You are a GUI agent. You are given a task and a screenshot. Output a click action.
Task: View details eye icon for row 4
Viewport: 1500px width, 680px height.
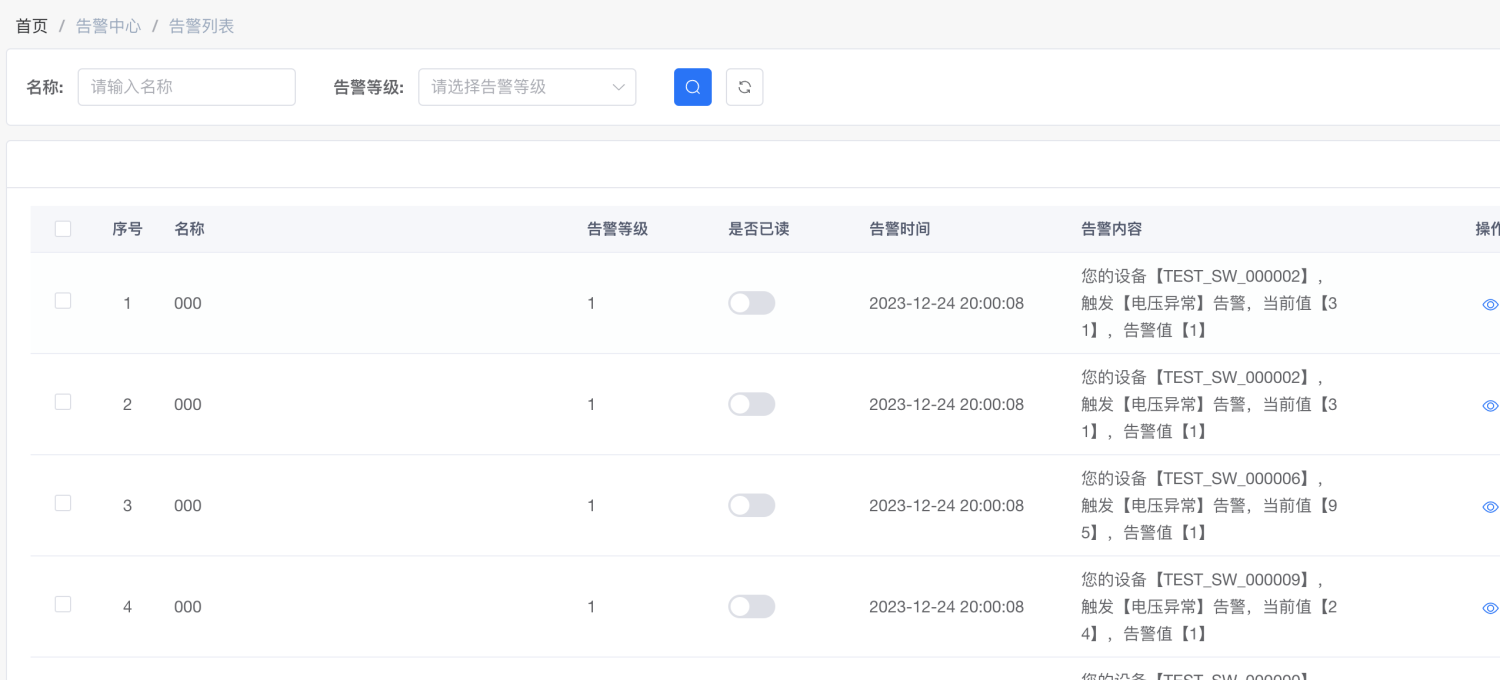pos(1490,607)
